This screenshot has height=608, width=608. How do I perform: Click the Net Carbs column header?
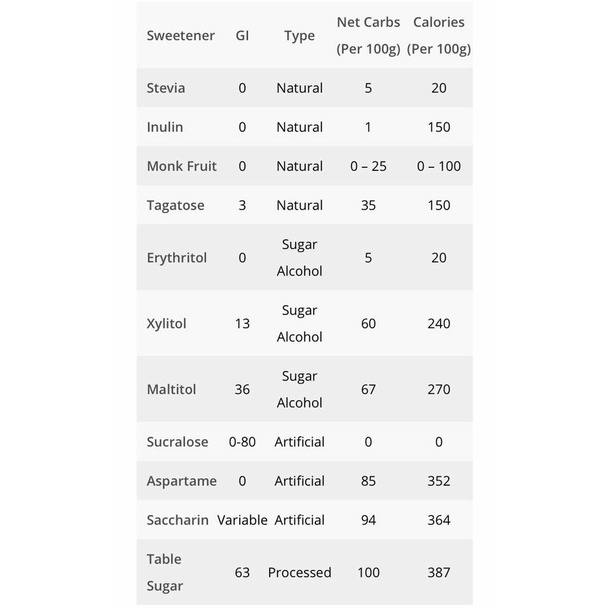(x=368, y=36)
